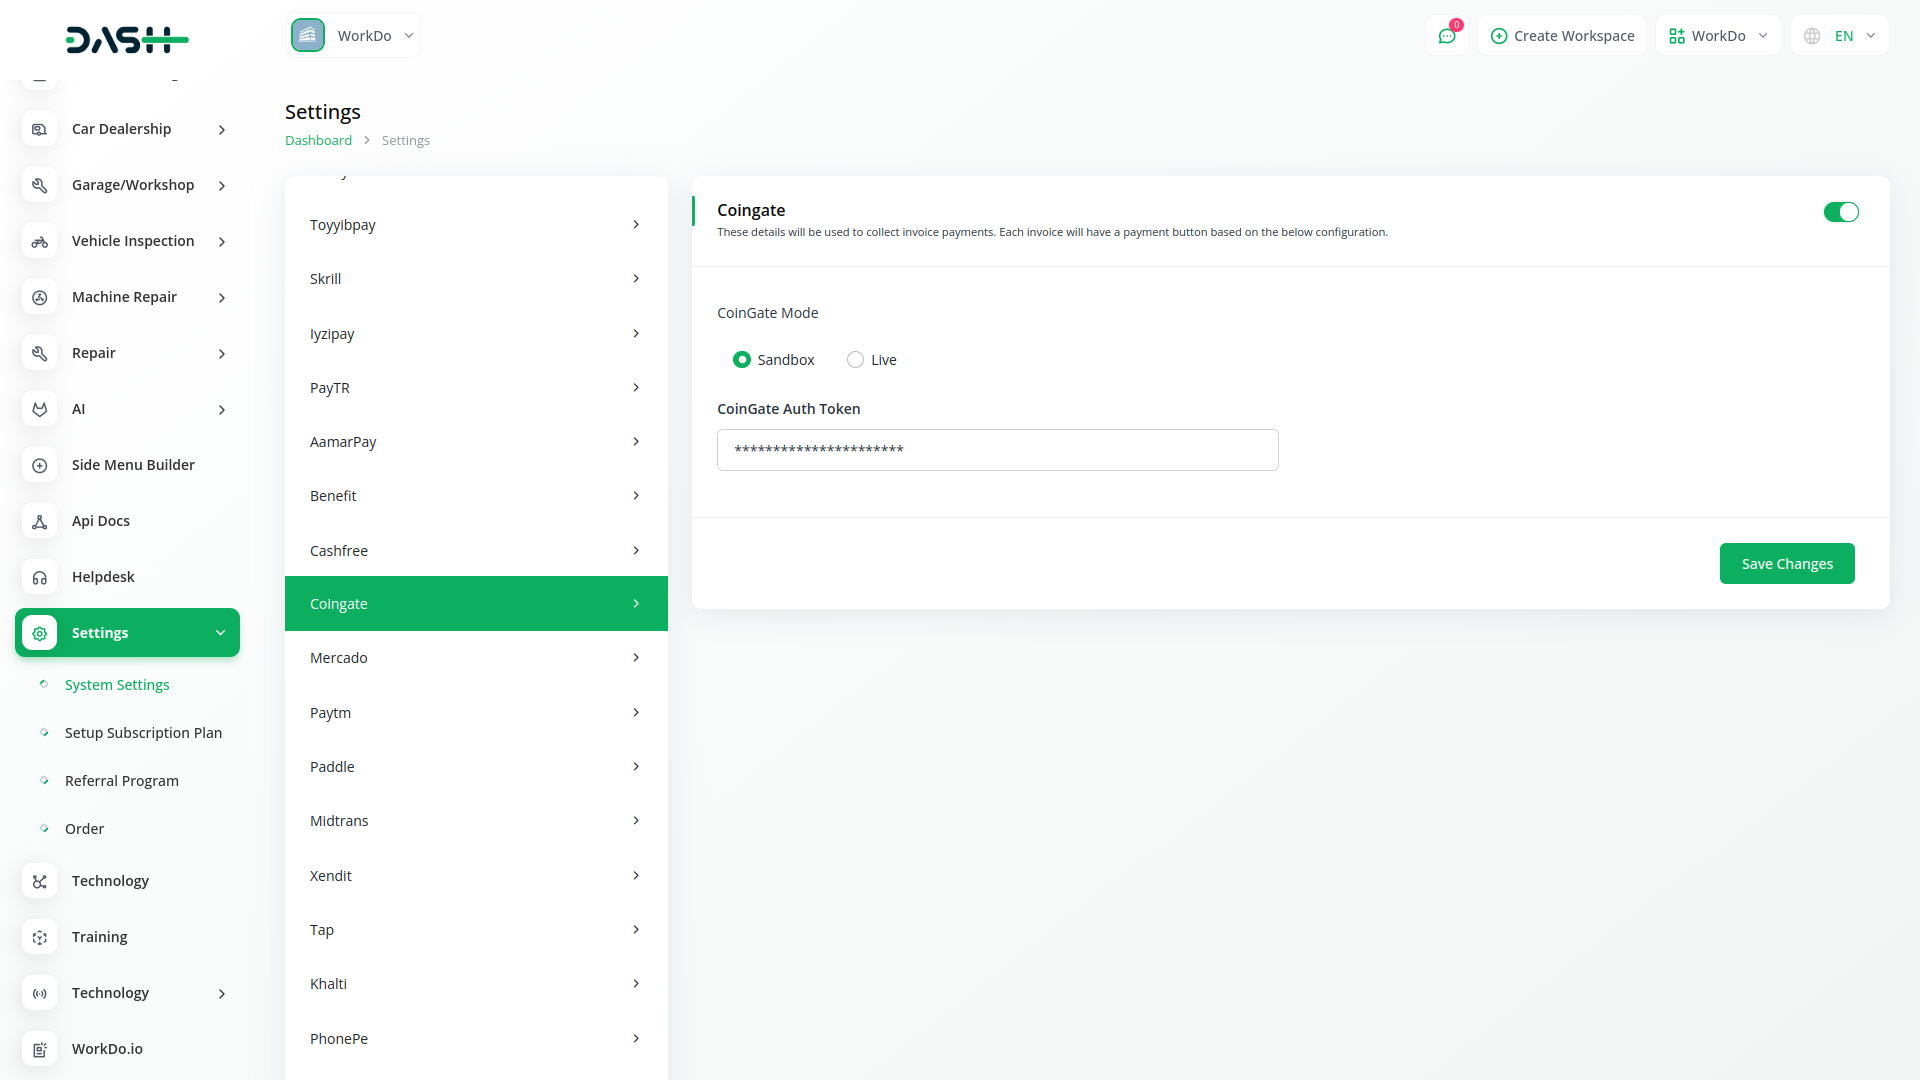This screenshot has height=1080, width=1920.
Task: Click the Vehicle Inspection motorbike icon
Action: (x=39, y=241)
